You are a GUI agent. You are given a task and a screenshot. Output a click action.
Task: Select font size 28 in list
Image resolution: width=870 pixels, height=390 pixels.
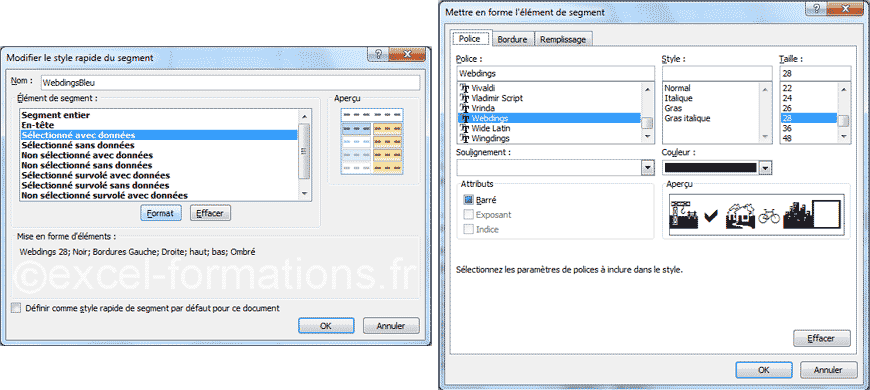point(808,118)
